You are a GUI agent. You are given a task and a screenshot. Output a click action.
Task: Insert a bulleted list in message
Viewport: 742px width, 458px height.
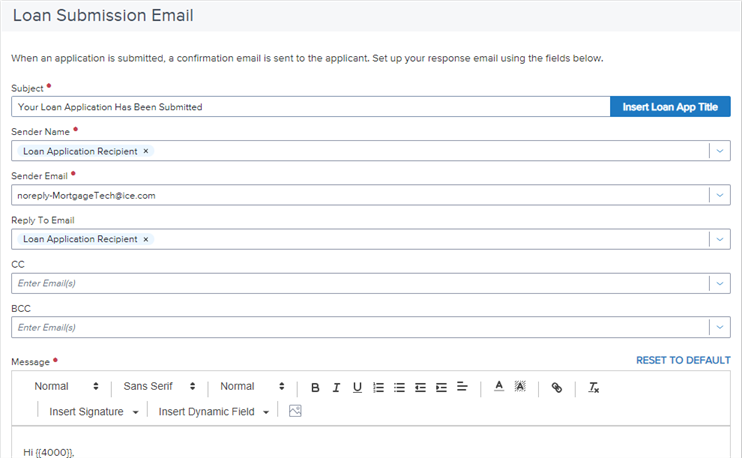coord(399,387)
